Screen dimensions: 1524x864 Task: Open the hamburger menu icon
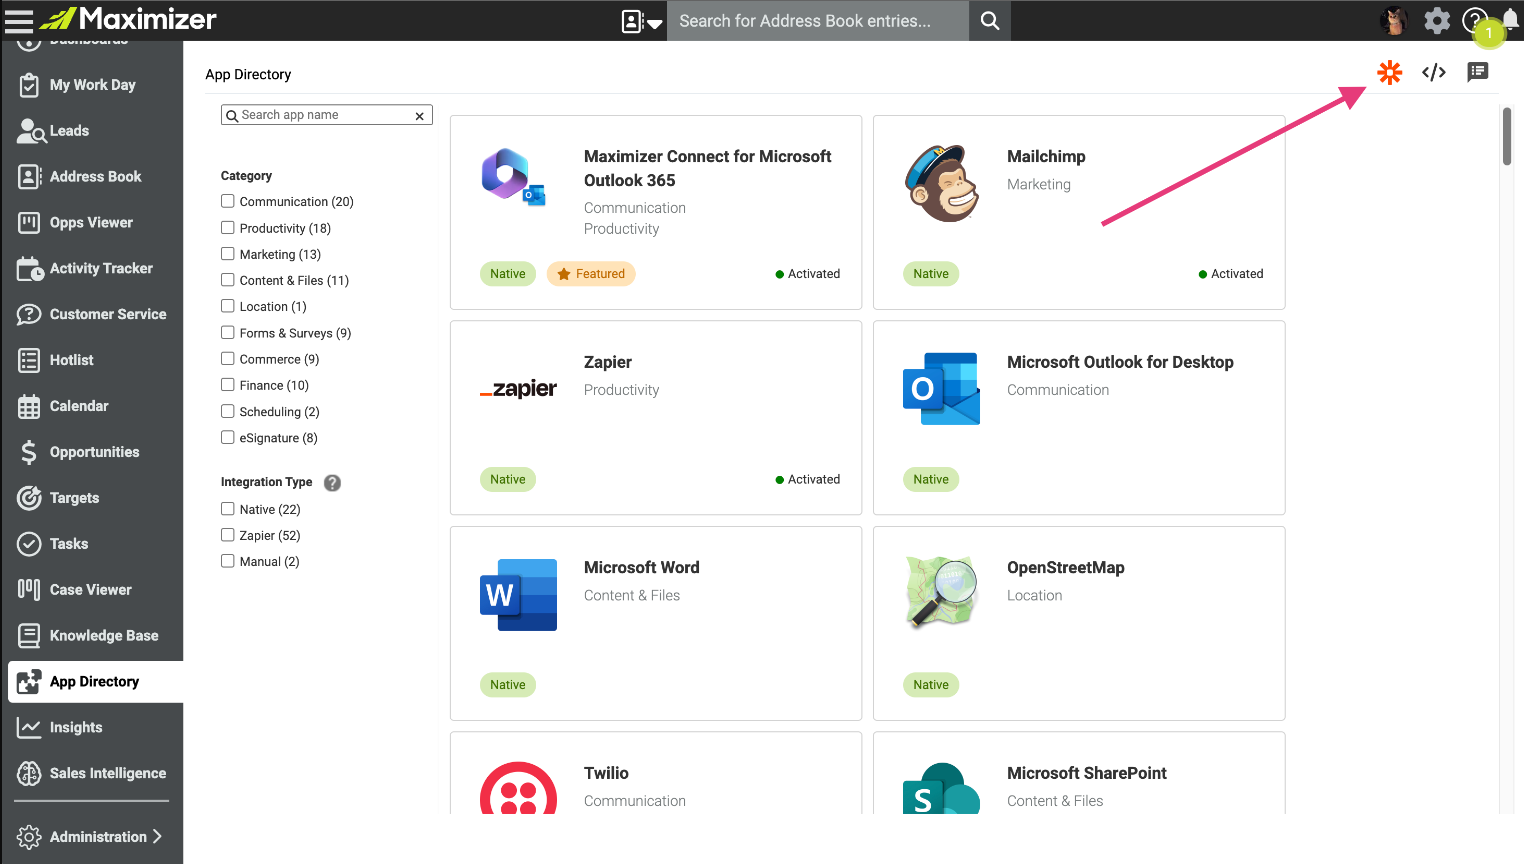[19, 20]
